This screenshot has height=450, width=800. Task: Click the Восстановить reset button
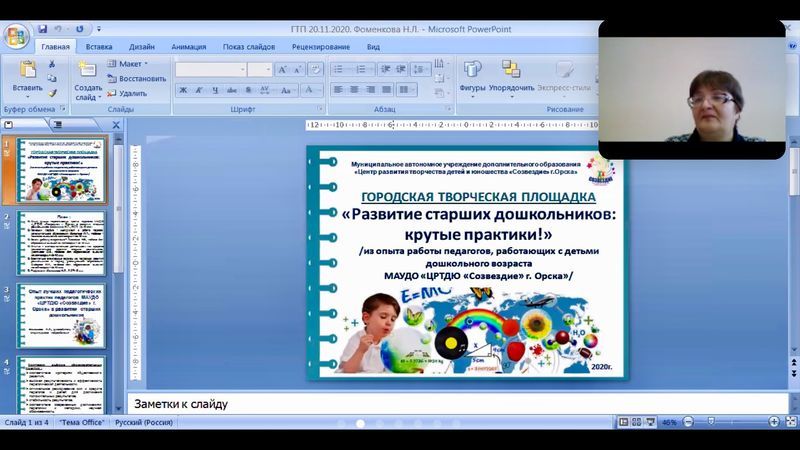click(x=137, y=79)
